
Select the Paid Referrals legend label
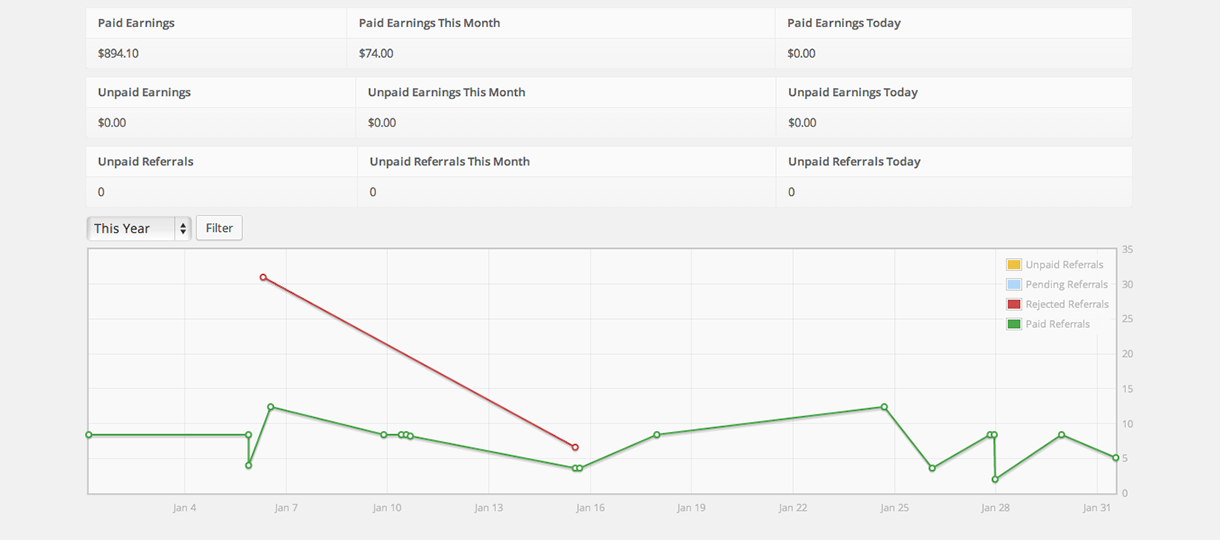coord(1057,324)
